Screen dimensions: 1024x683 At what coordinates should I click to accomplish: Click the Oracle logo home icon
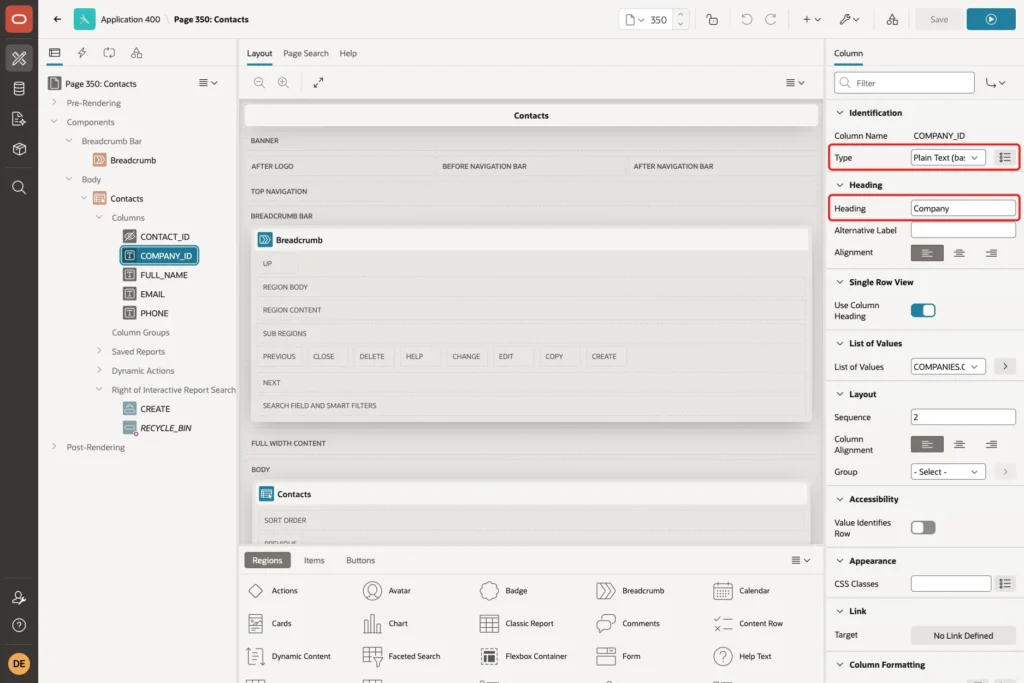click(x=19, y=19)
